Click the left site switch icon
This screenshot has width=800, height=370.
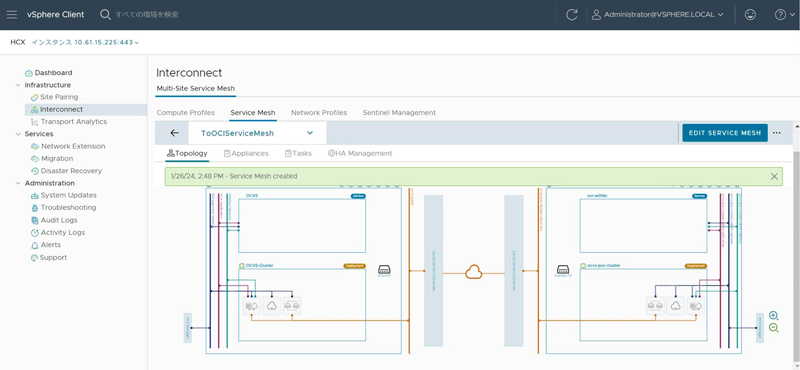click(385, 270)
